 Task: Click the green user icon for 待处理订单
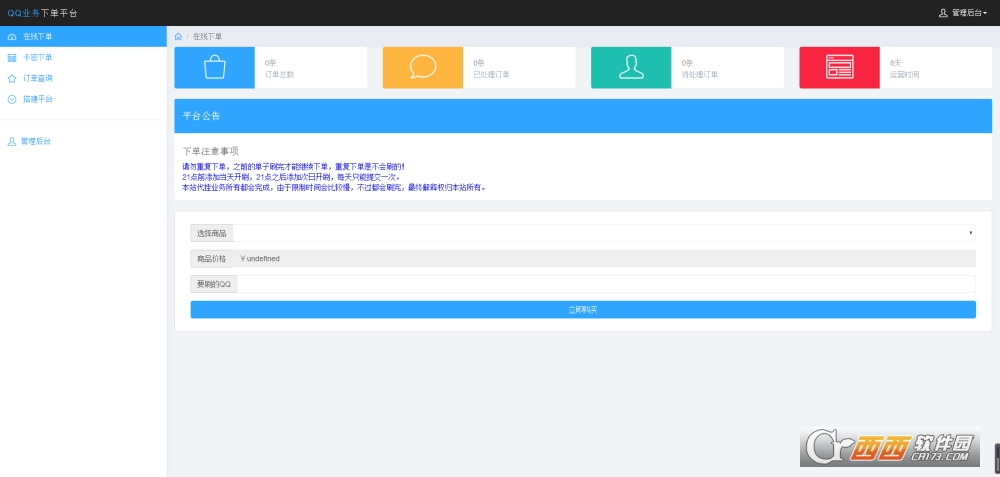tap(631, 67)
